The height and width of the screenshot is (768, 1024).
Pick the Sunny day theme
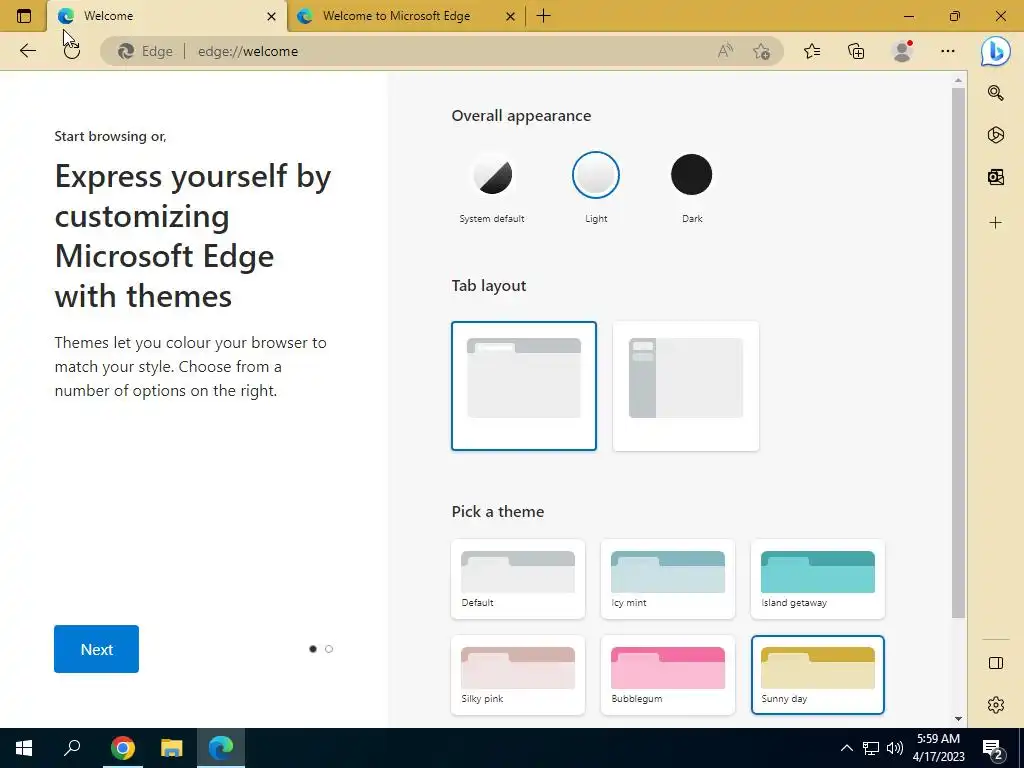click(x=818, y=675)
